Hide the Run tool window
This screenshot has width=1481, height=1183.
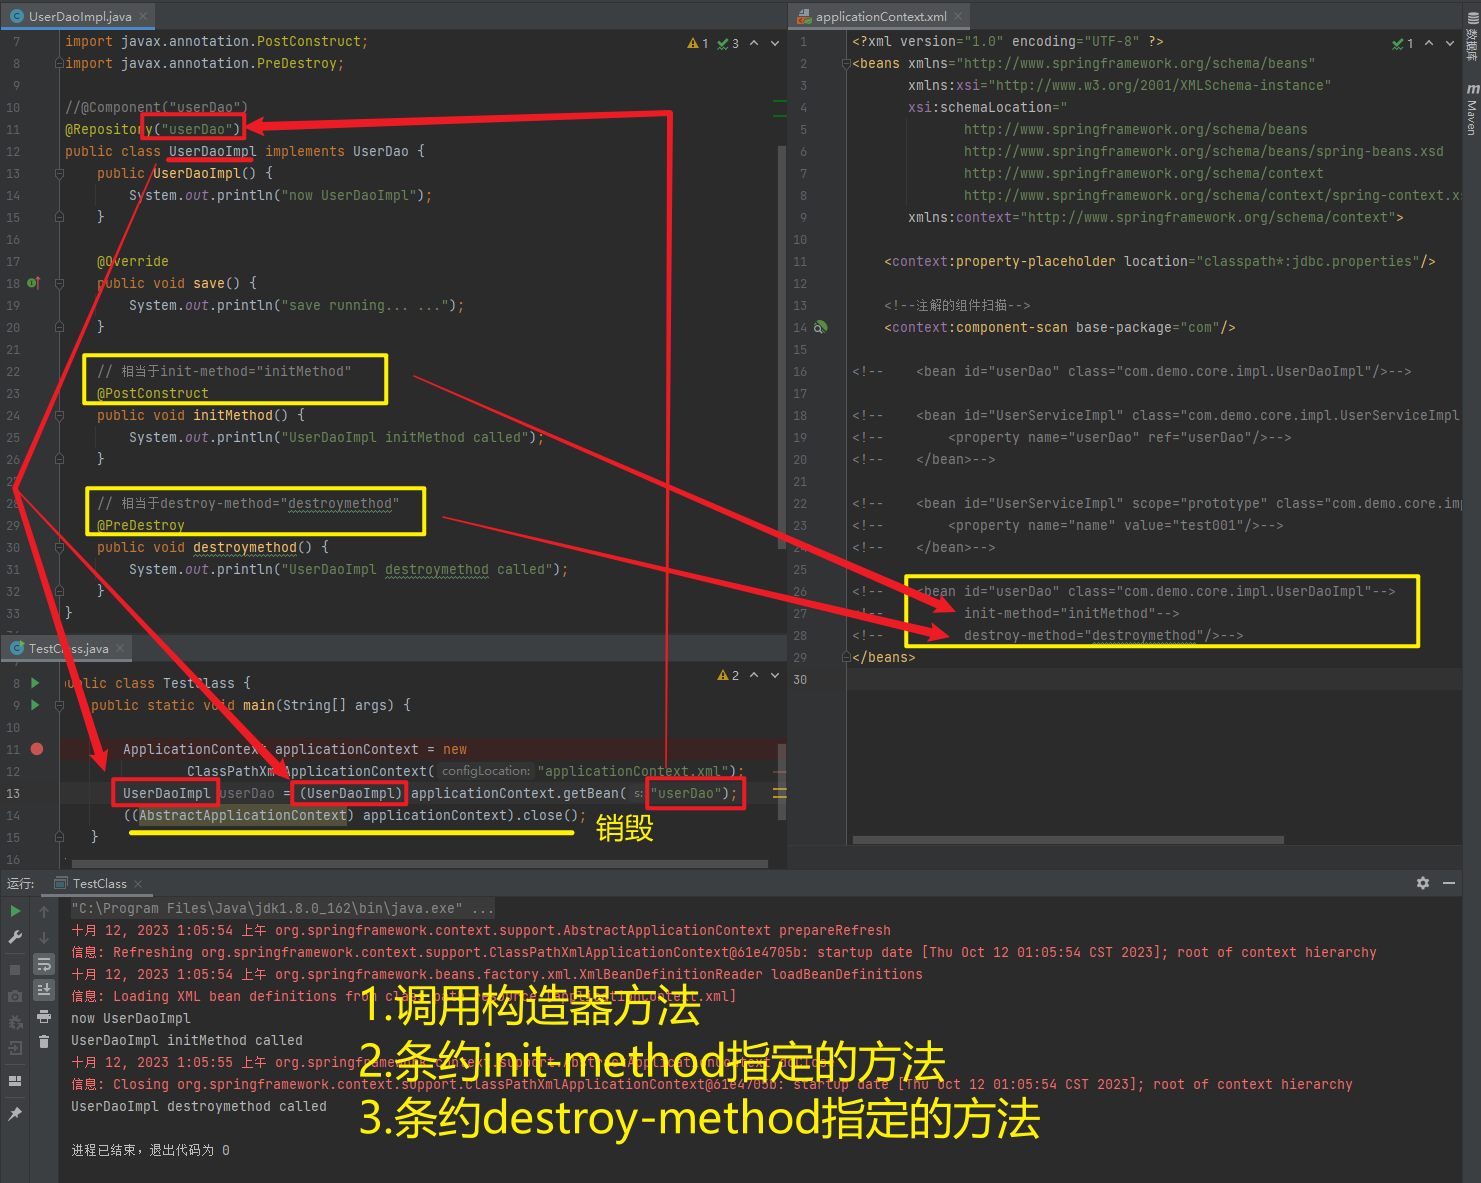pos(1449,883)
